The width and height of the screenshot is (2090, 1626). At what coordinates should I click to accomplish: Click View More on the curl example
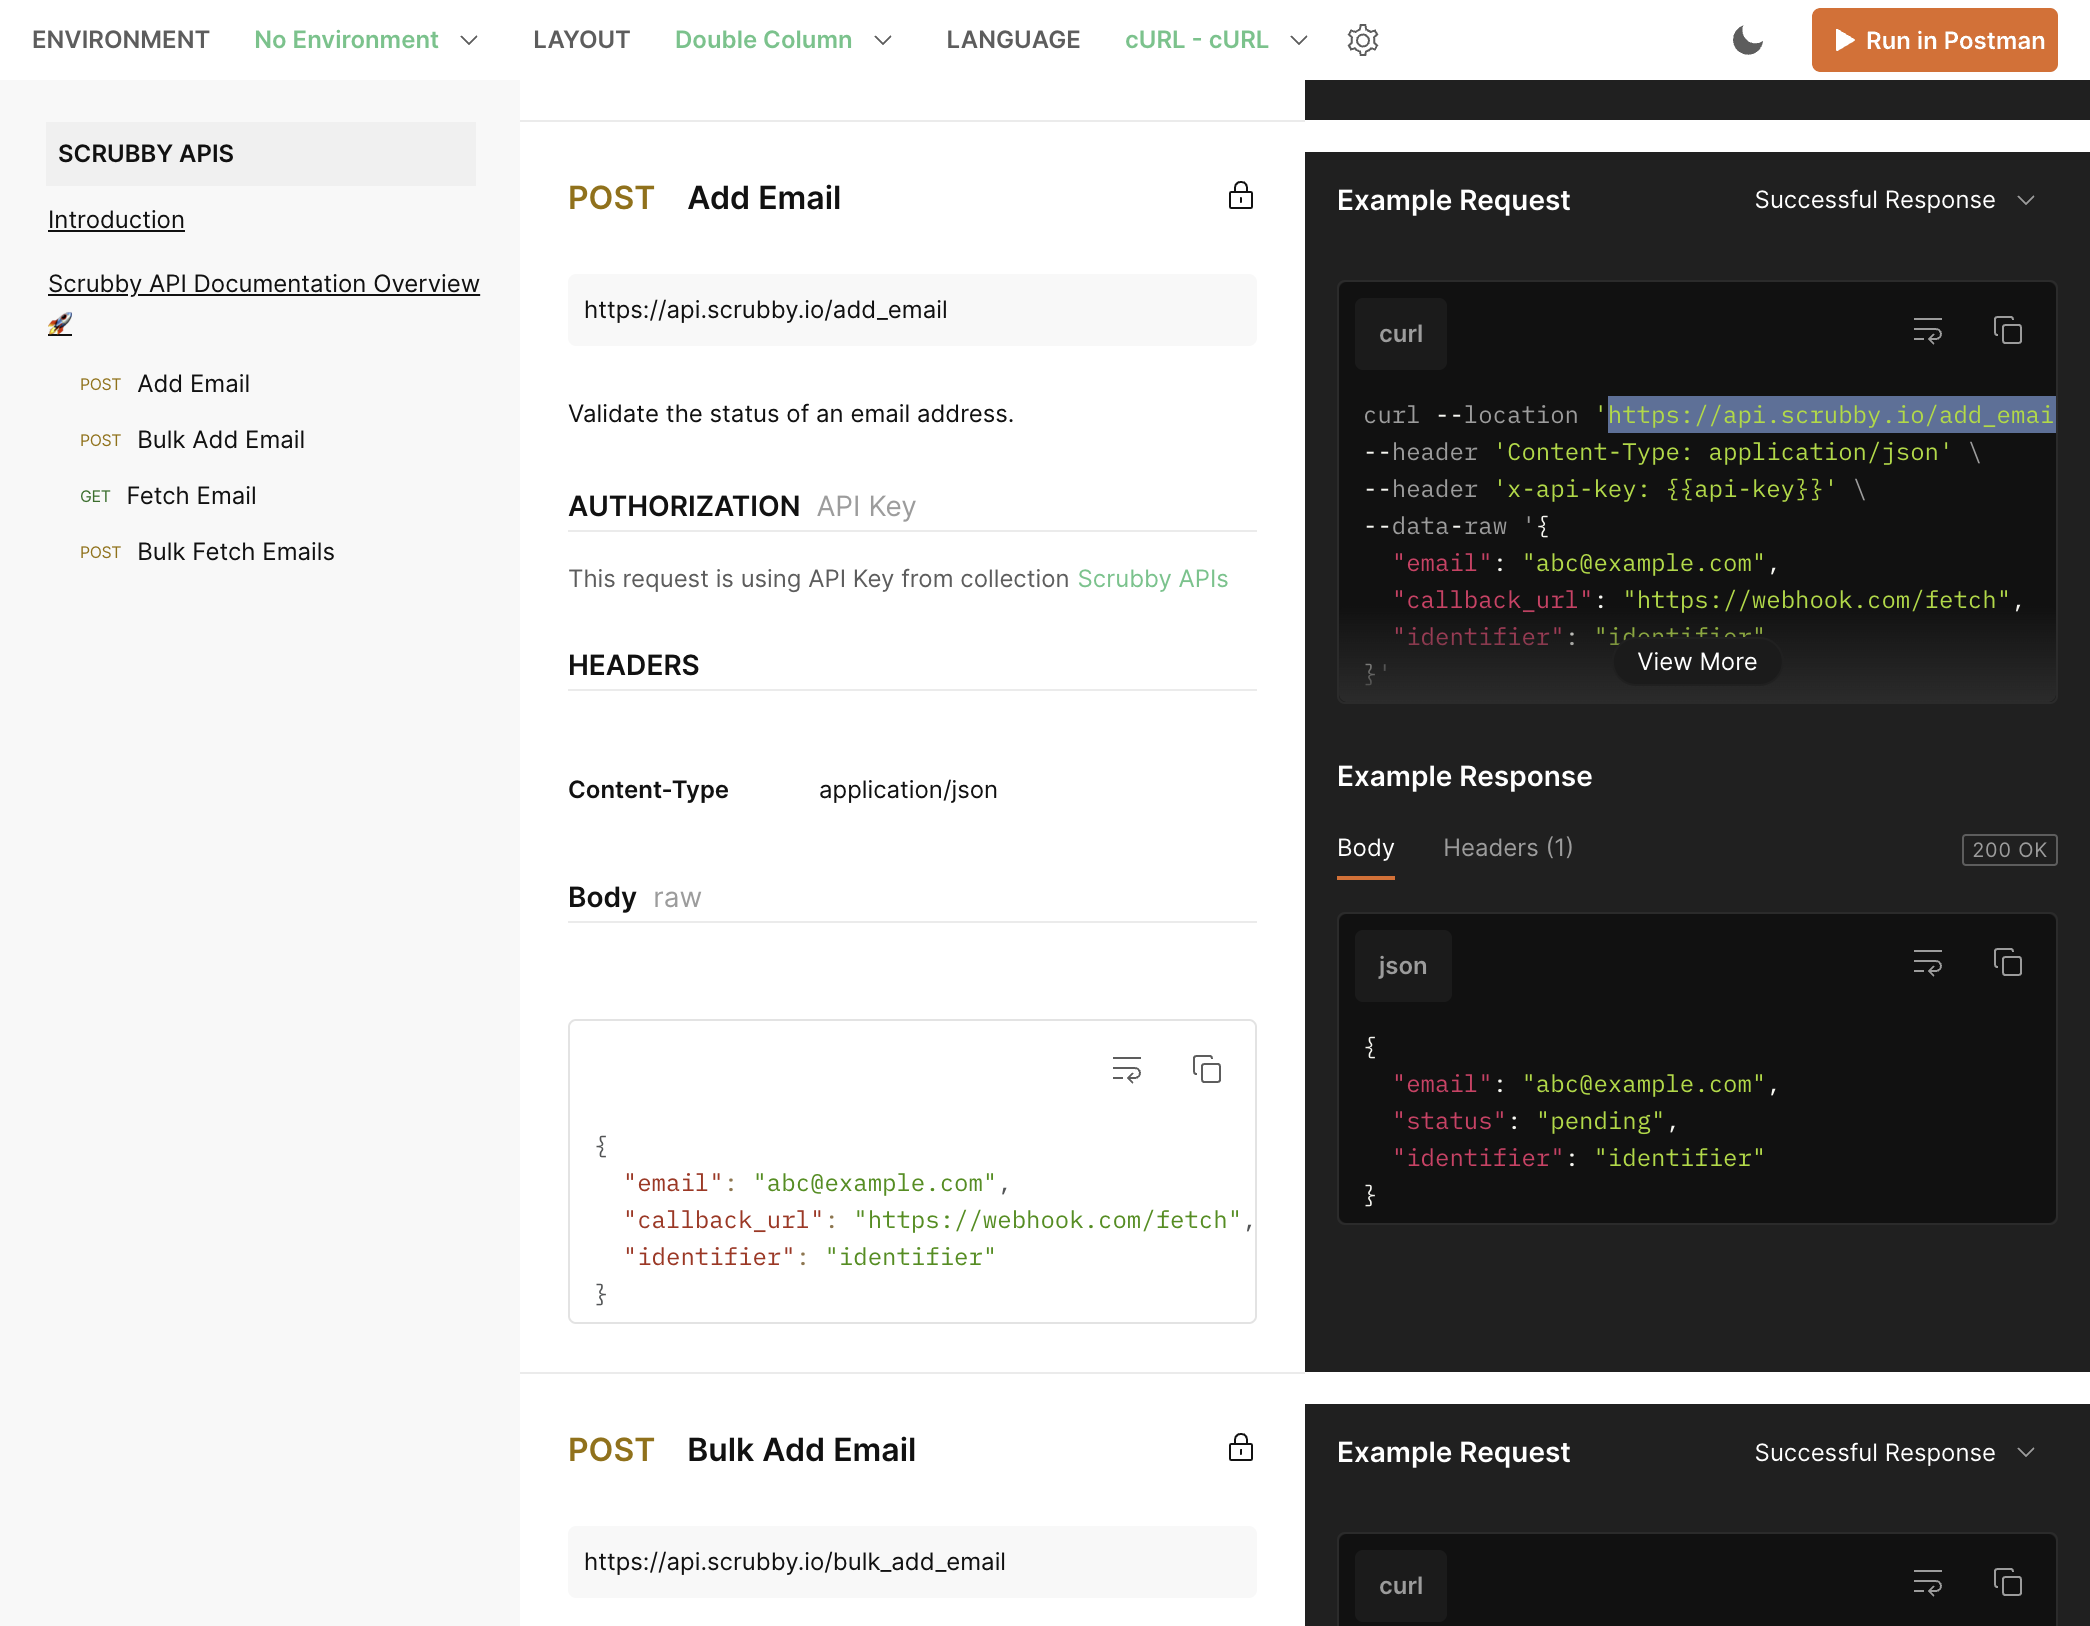[1697, 662]
